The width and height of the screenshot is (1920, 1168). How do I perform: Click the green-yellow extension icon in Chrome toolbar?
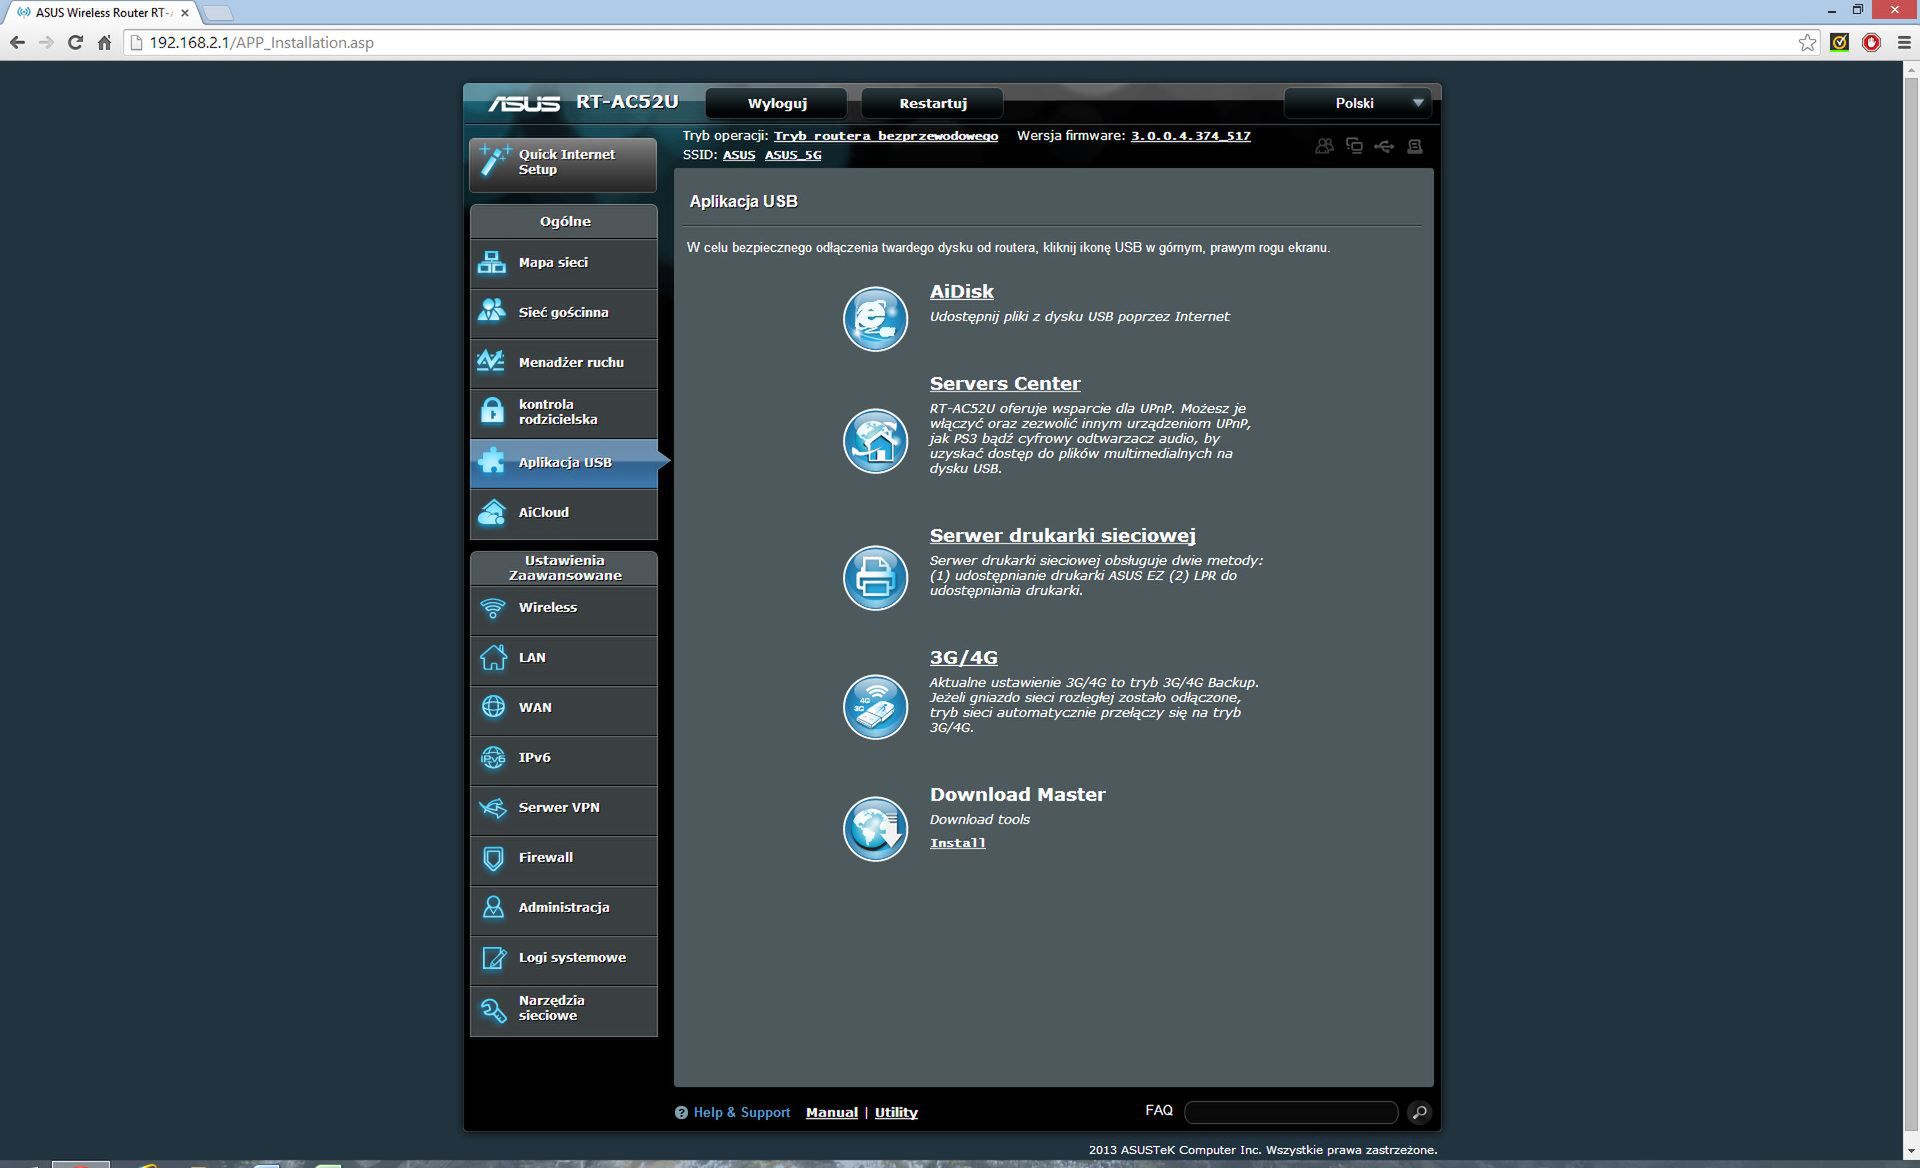pyautogui.click(x=1839, y=42)
